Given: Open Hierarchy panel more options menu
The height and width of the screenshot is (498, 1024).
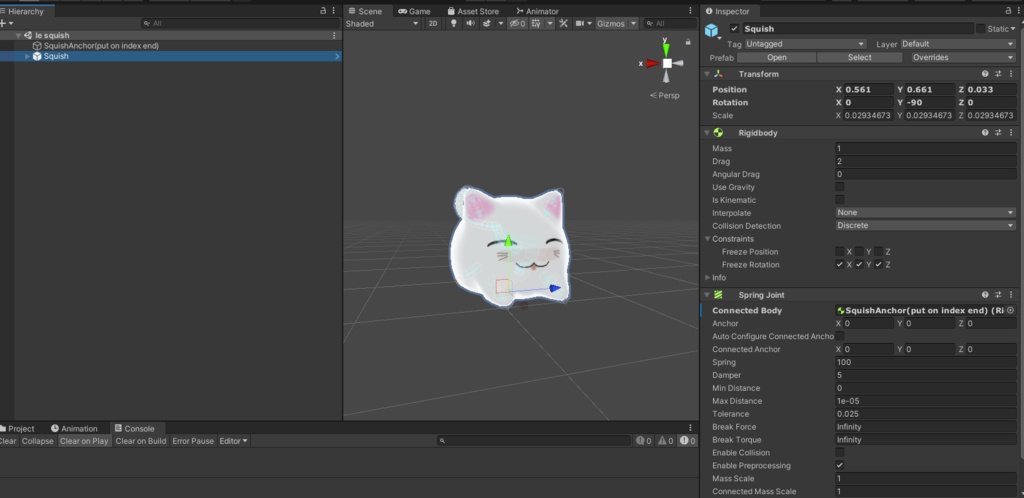Looking at the screenshot, I should [334, 11].
